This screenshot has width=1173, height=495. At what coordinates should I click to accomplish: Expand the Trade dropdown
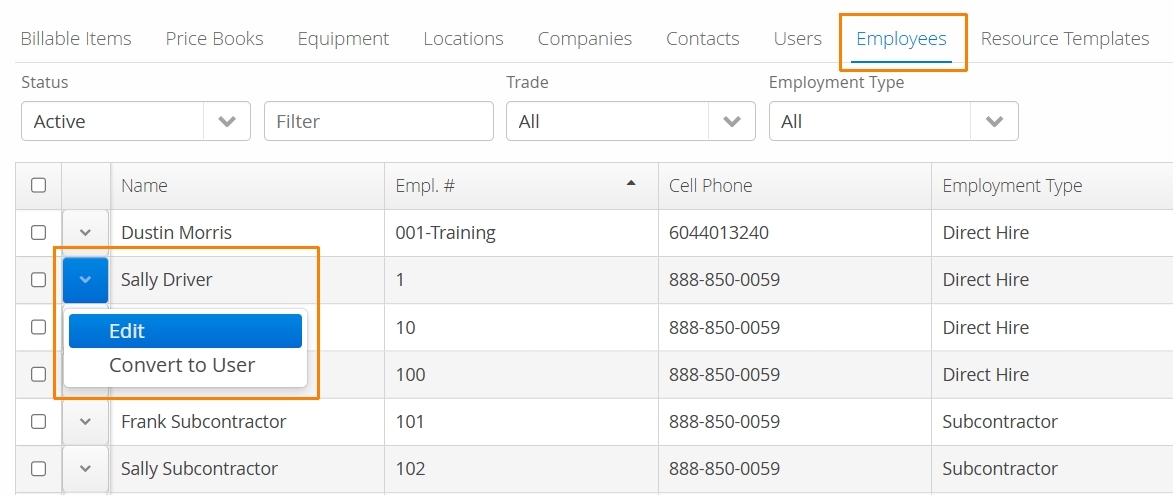tap(631, 121)
